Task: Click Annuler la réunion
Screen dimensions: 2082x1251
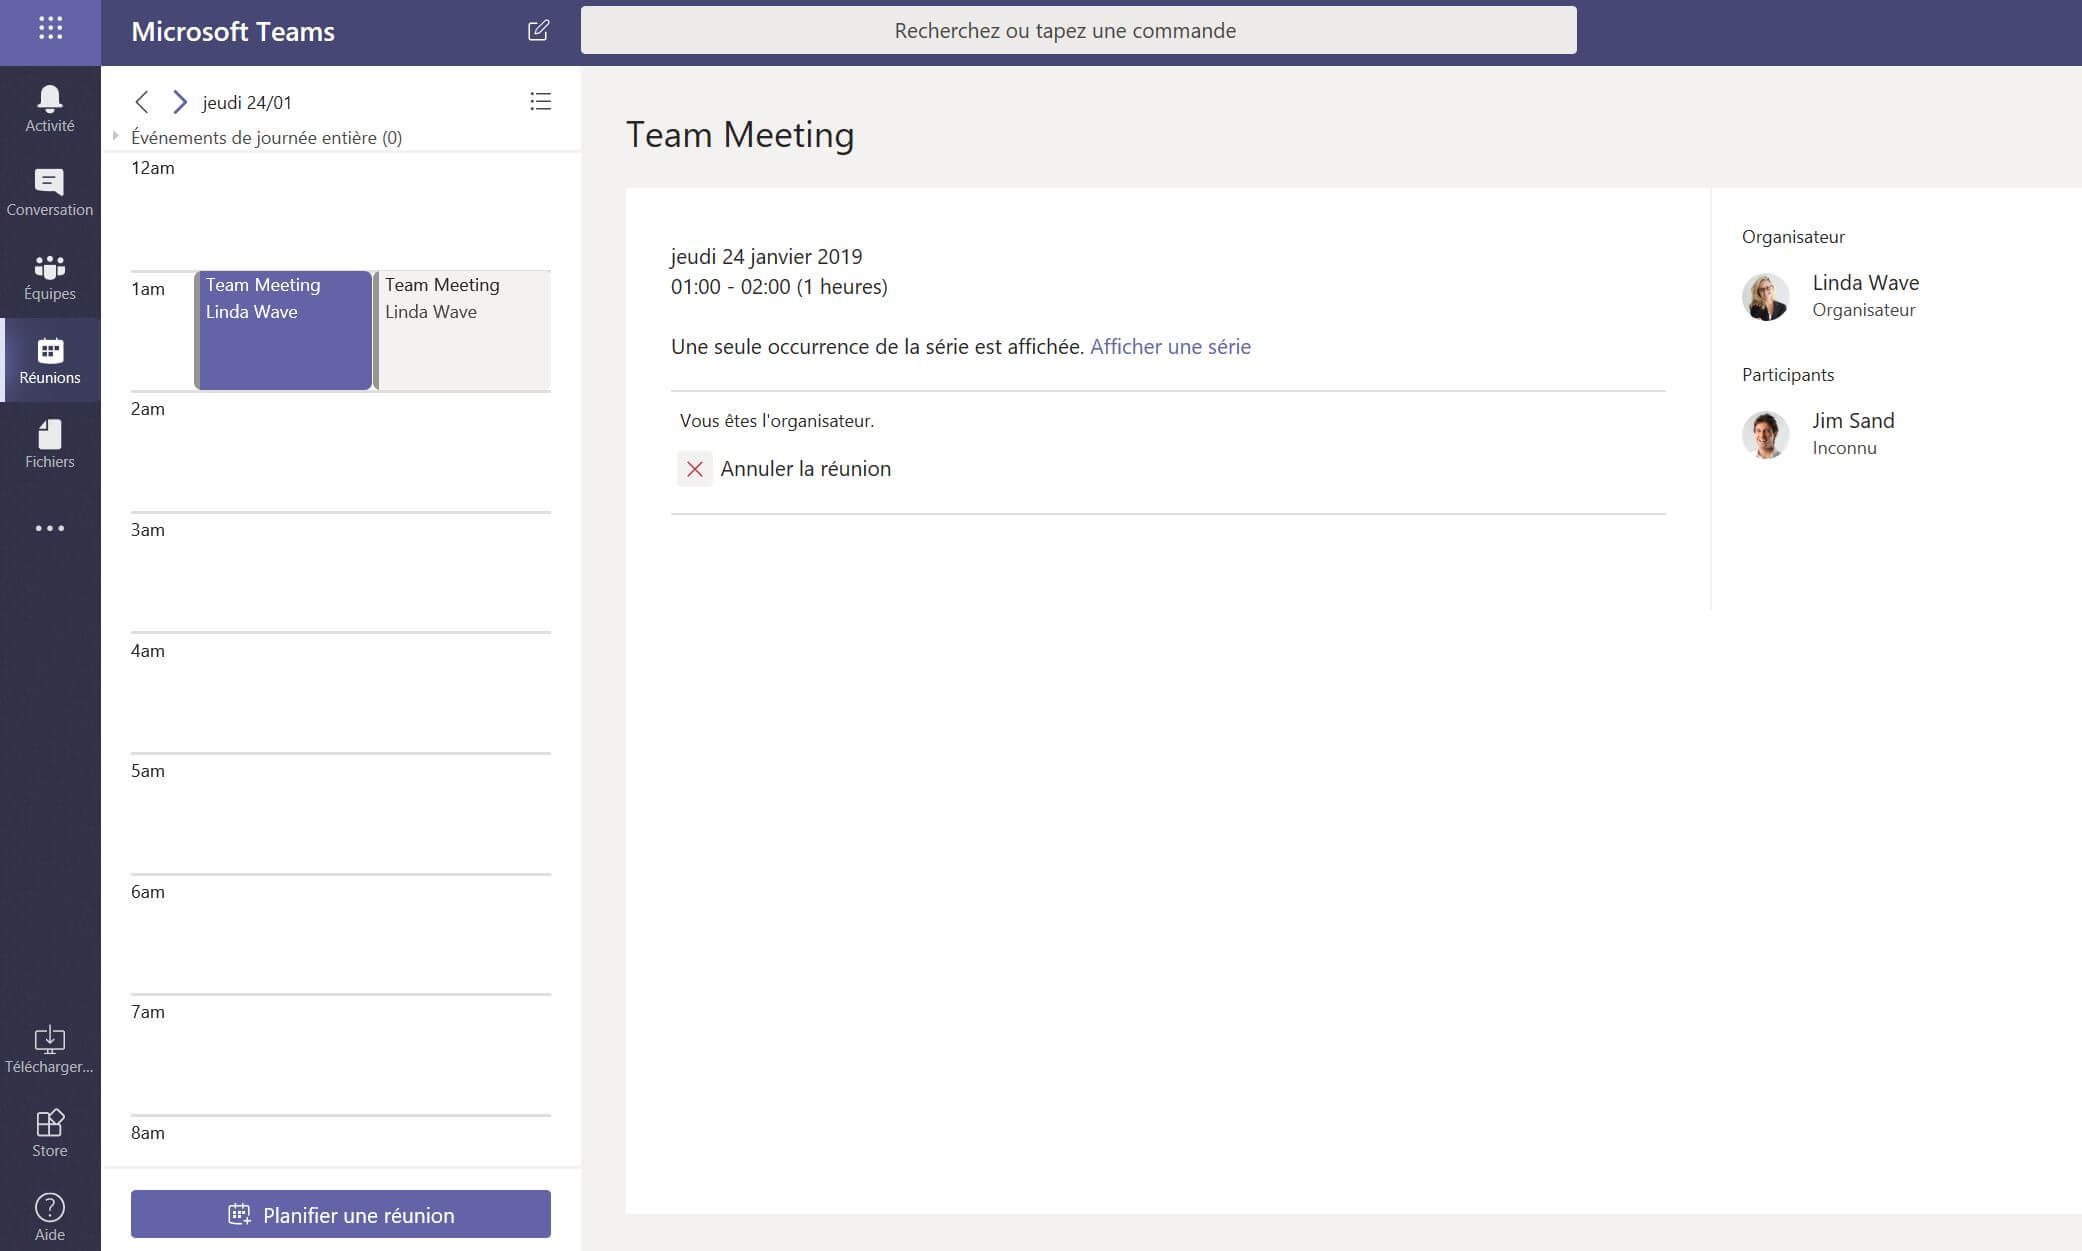Action: click(807, 468)
